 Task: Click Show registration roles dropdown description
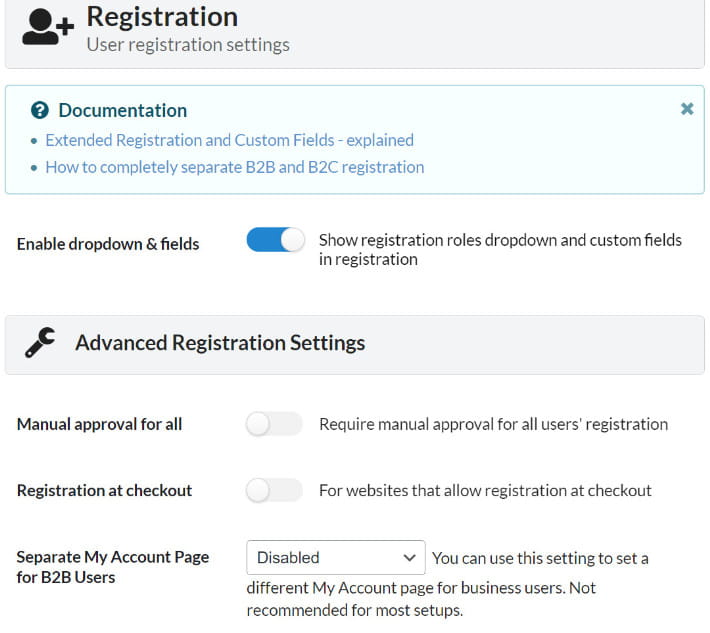click(x=500, y=249)
